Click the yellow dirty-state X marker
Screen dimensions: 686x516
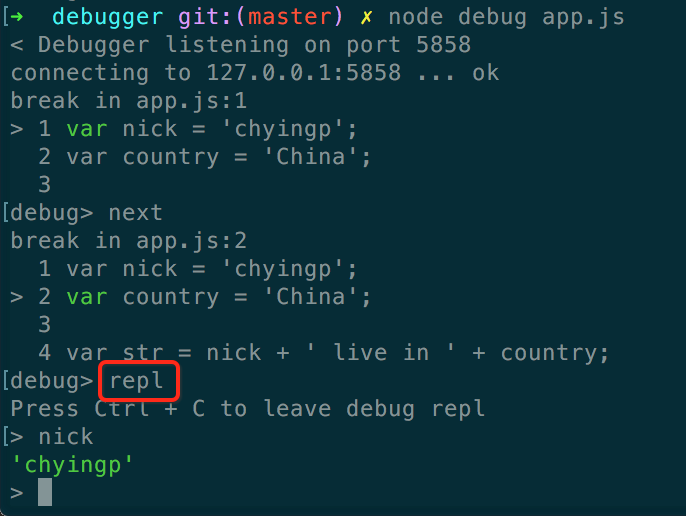click(366, 18)
